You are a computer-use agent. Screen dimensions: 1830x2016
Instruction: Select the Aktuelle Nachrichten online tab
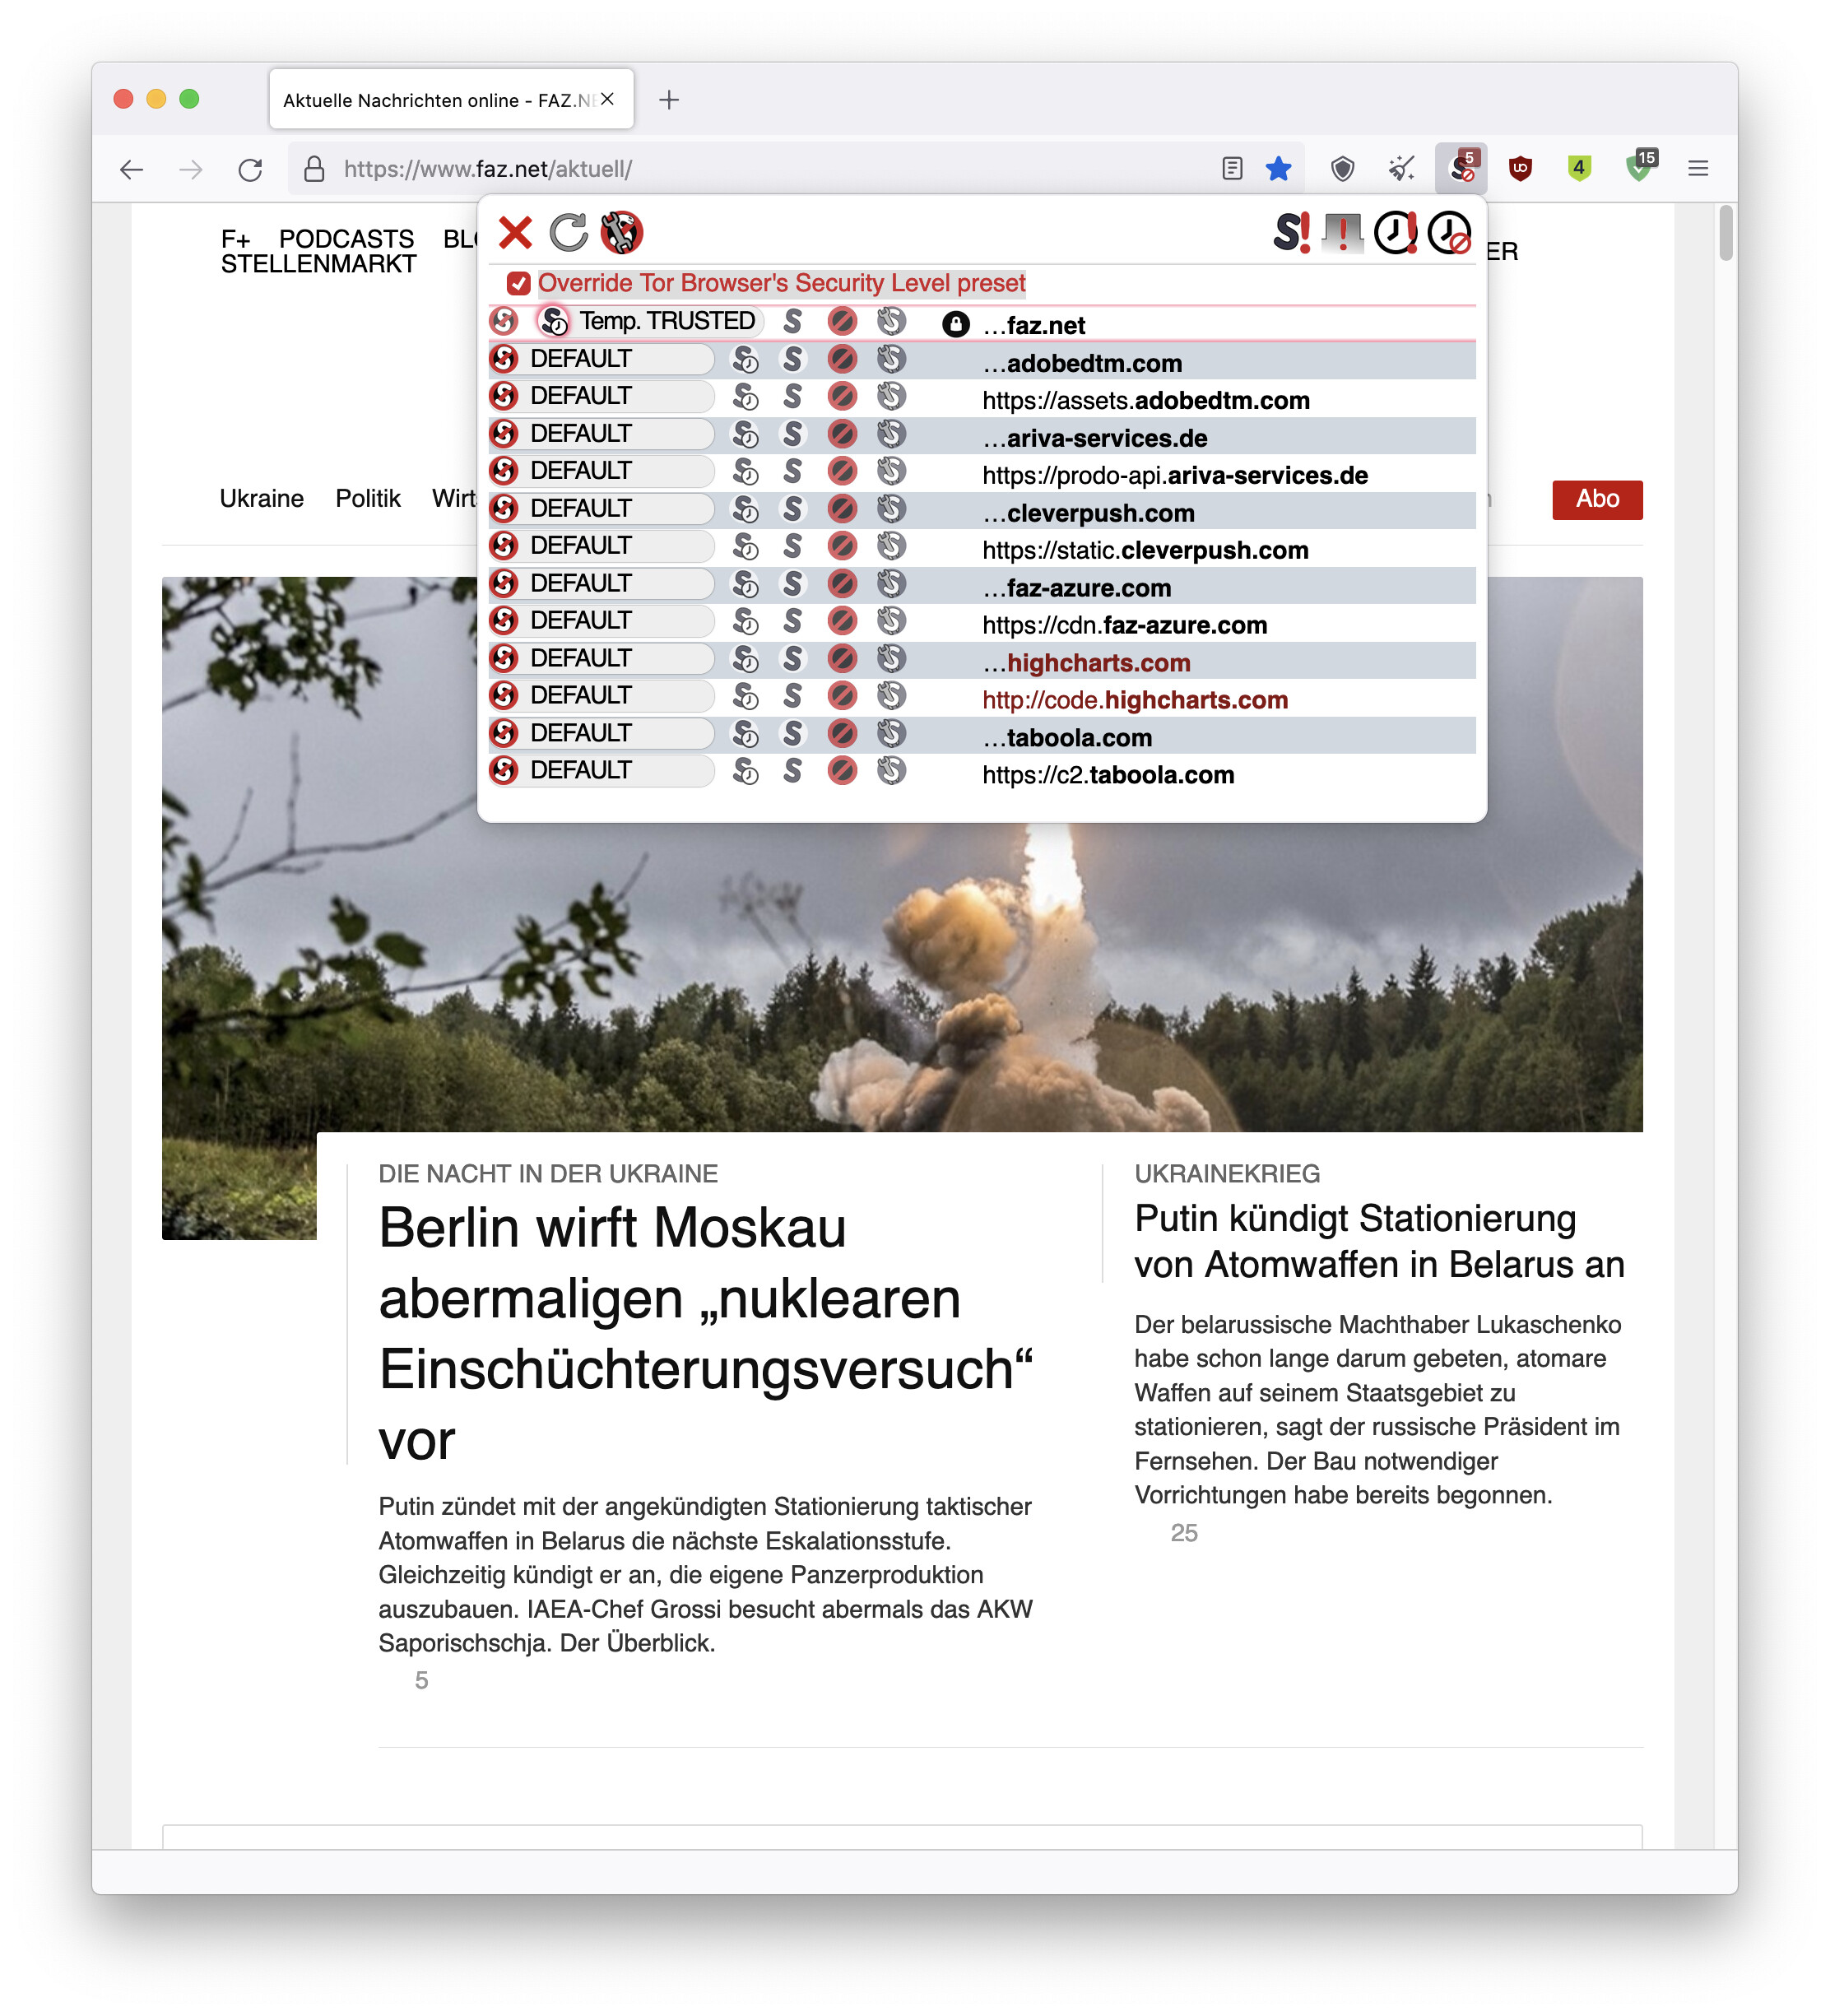coord(450,100)
